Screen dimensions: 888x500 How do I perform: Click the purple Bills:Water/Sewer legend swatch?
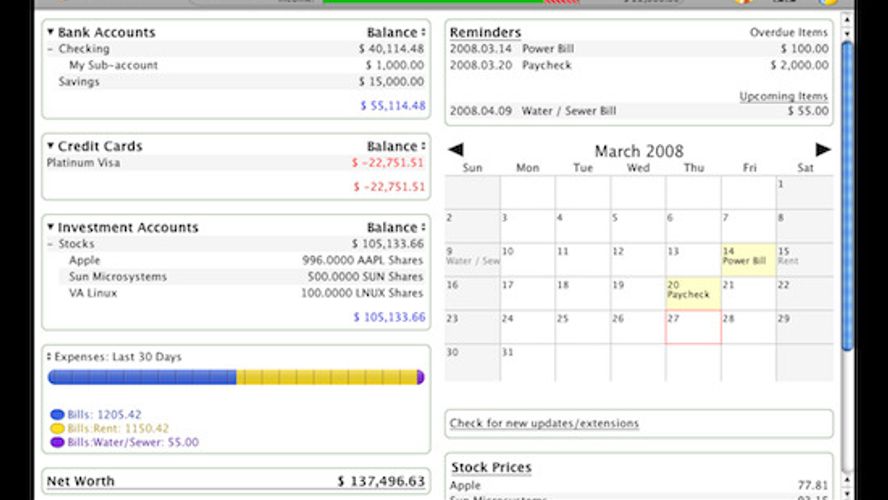pos(57,442)
